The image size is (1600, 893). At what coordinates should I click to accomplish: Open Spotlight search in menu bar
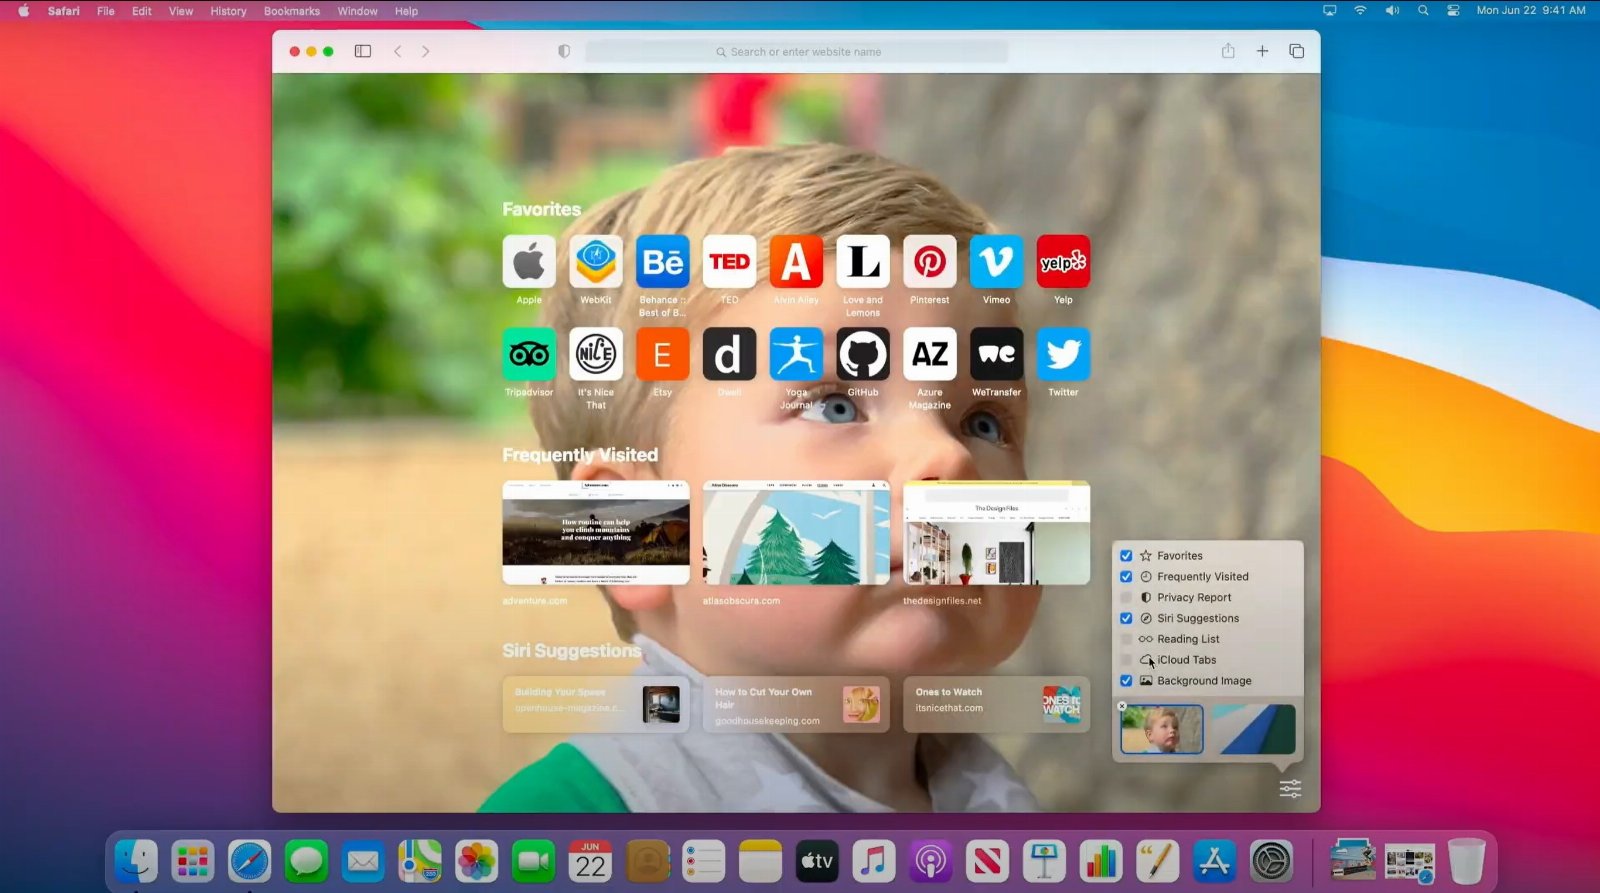1422,11
